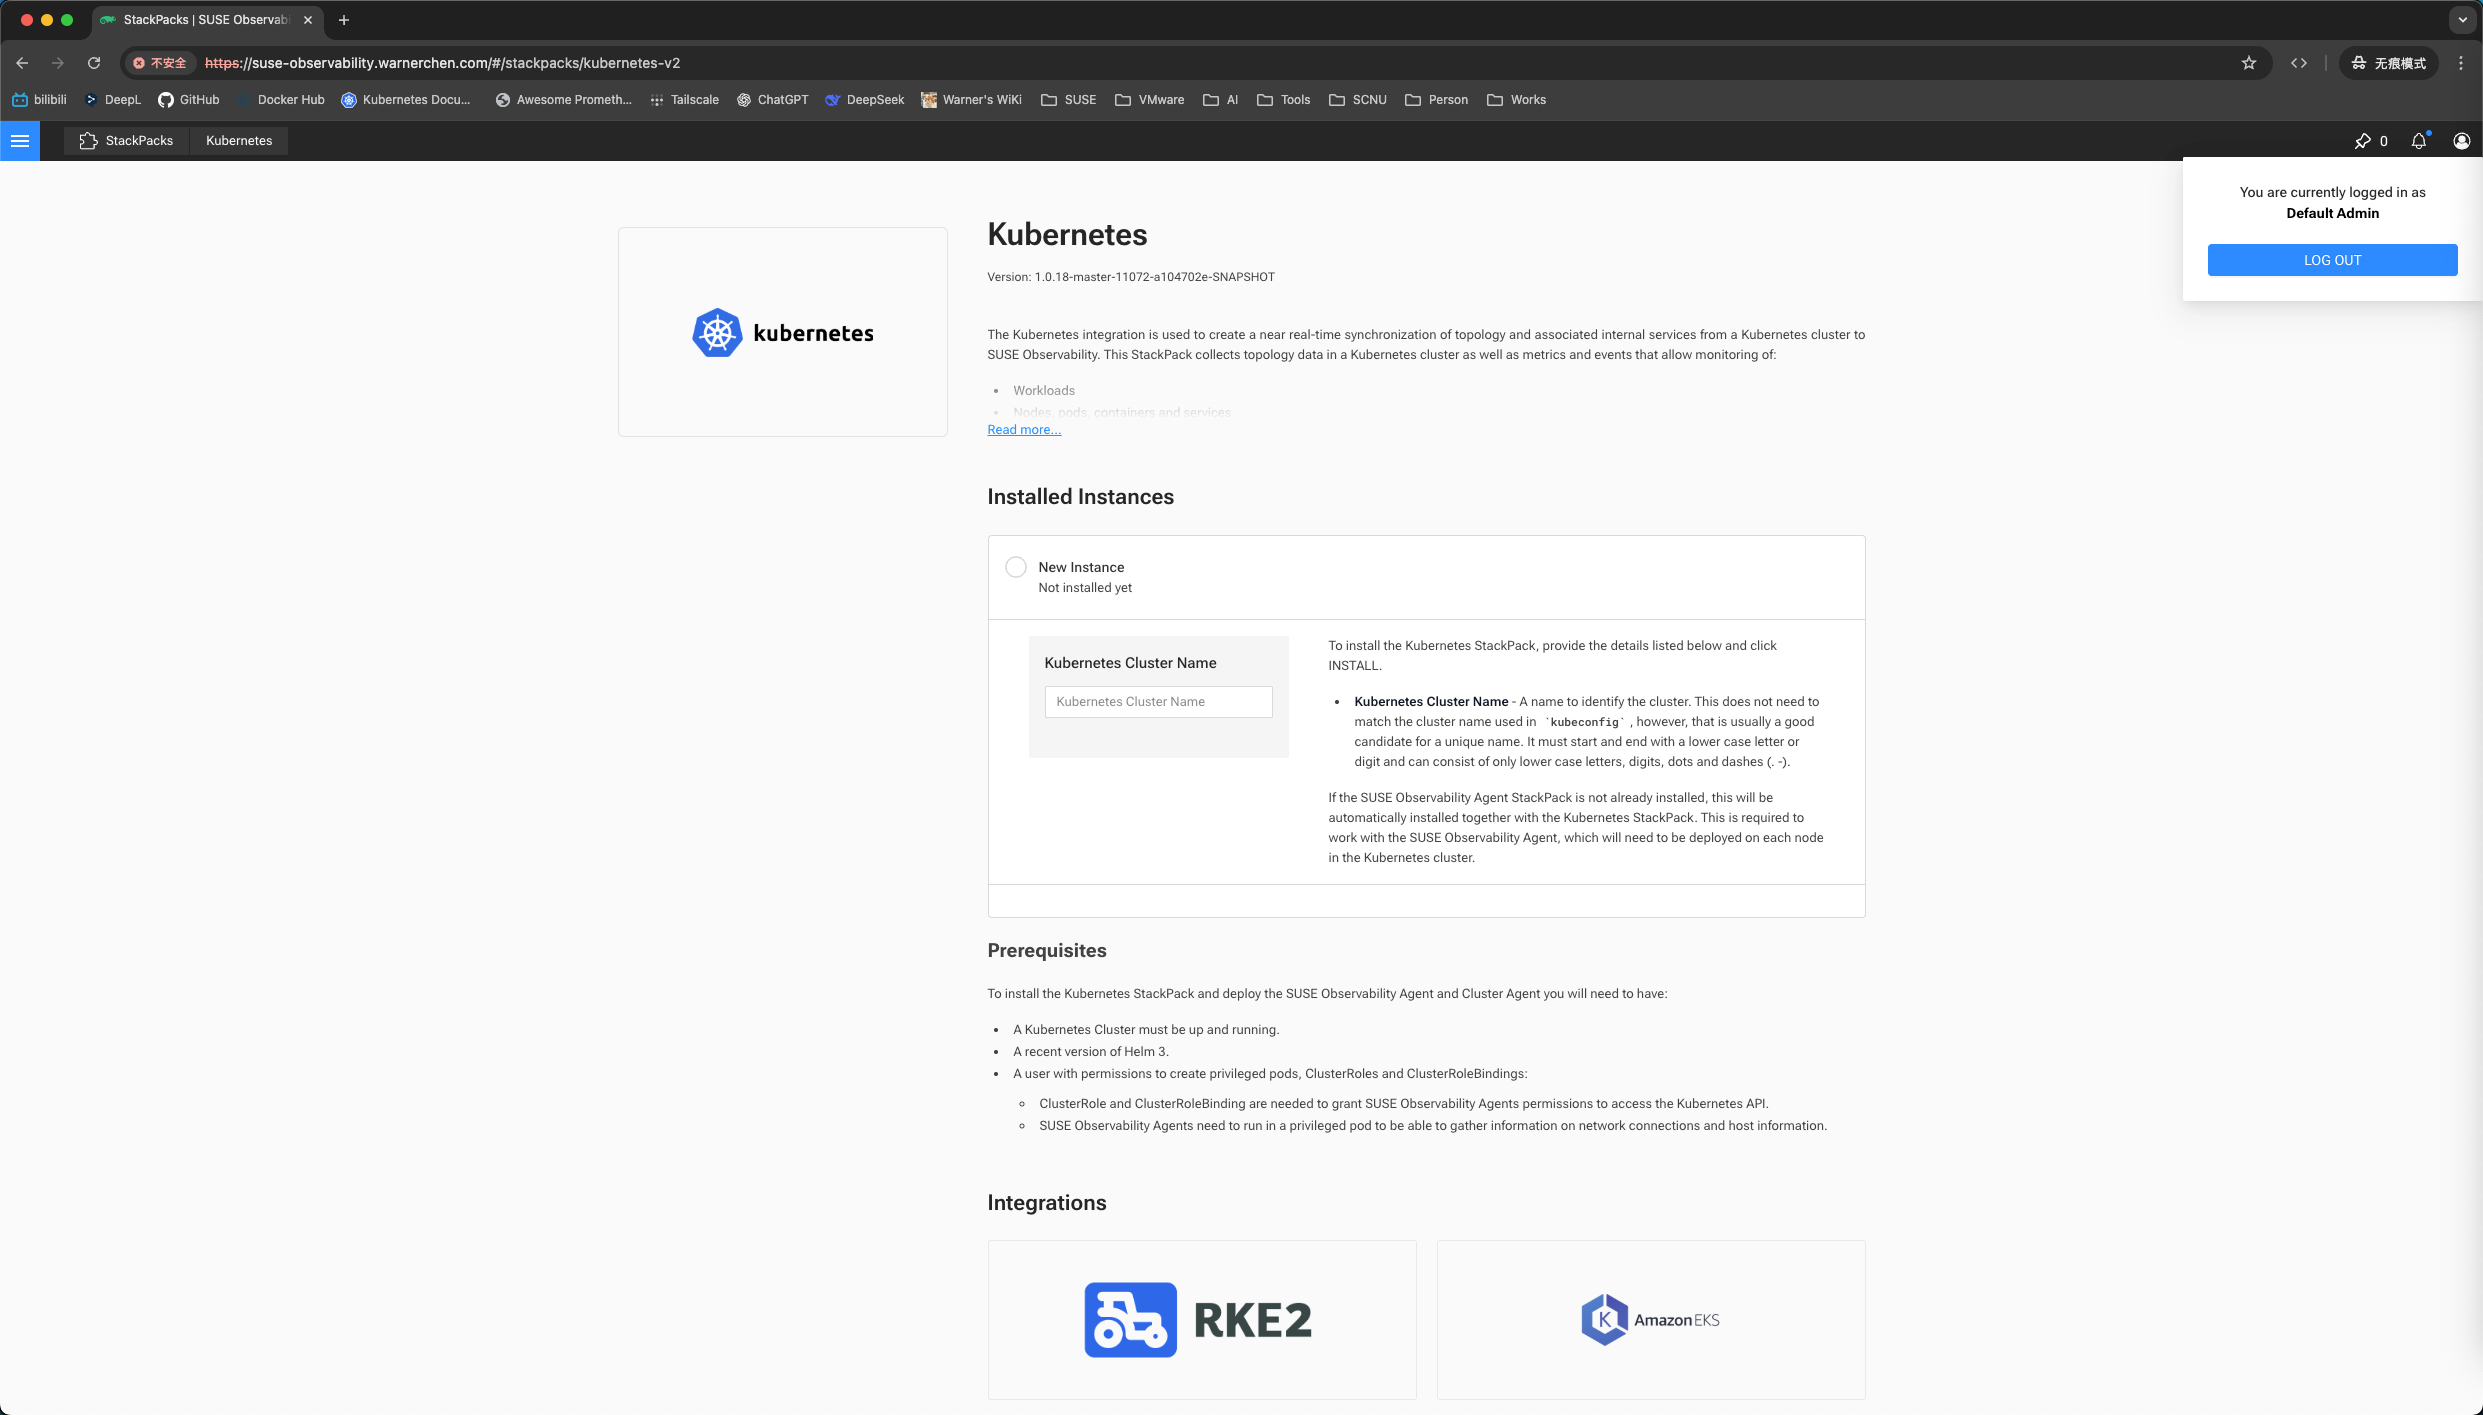Bookmark page with star icon

point(2249,63)
